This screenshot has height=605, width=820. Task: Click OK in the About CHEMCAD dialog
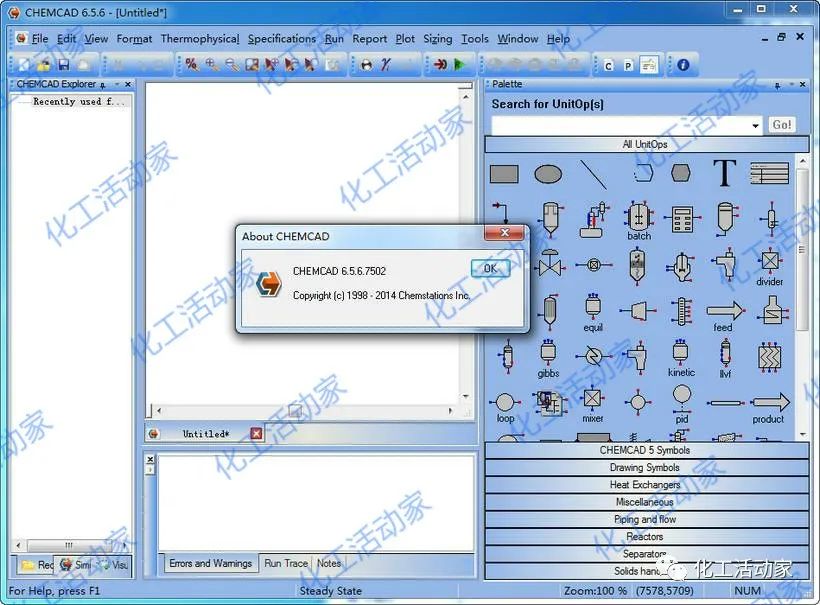[490, 268]
